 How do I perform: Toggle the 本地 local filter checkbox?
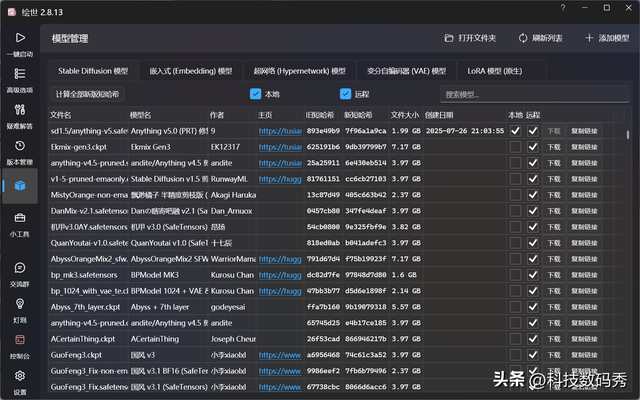point(255,94)
